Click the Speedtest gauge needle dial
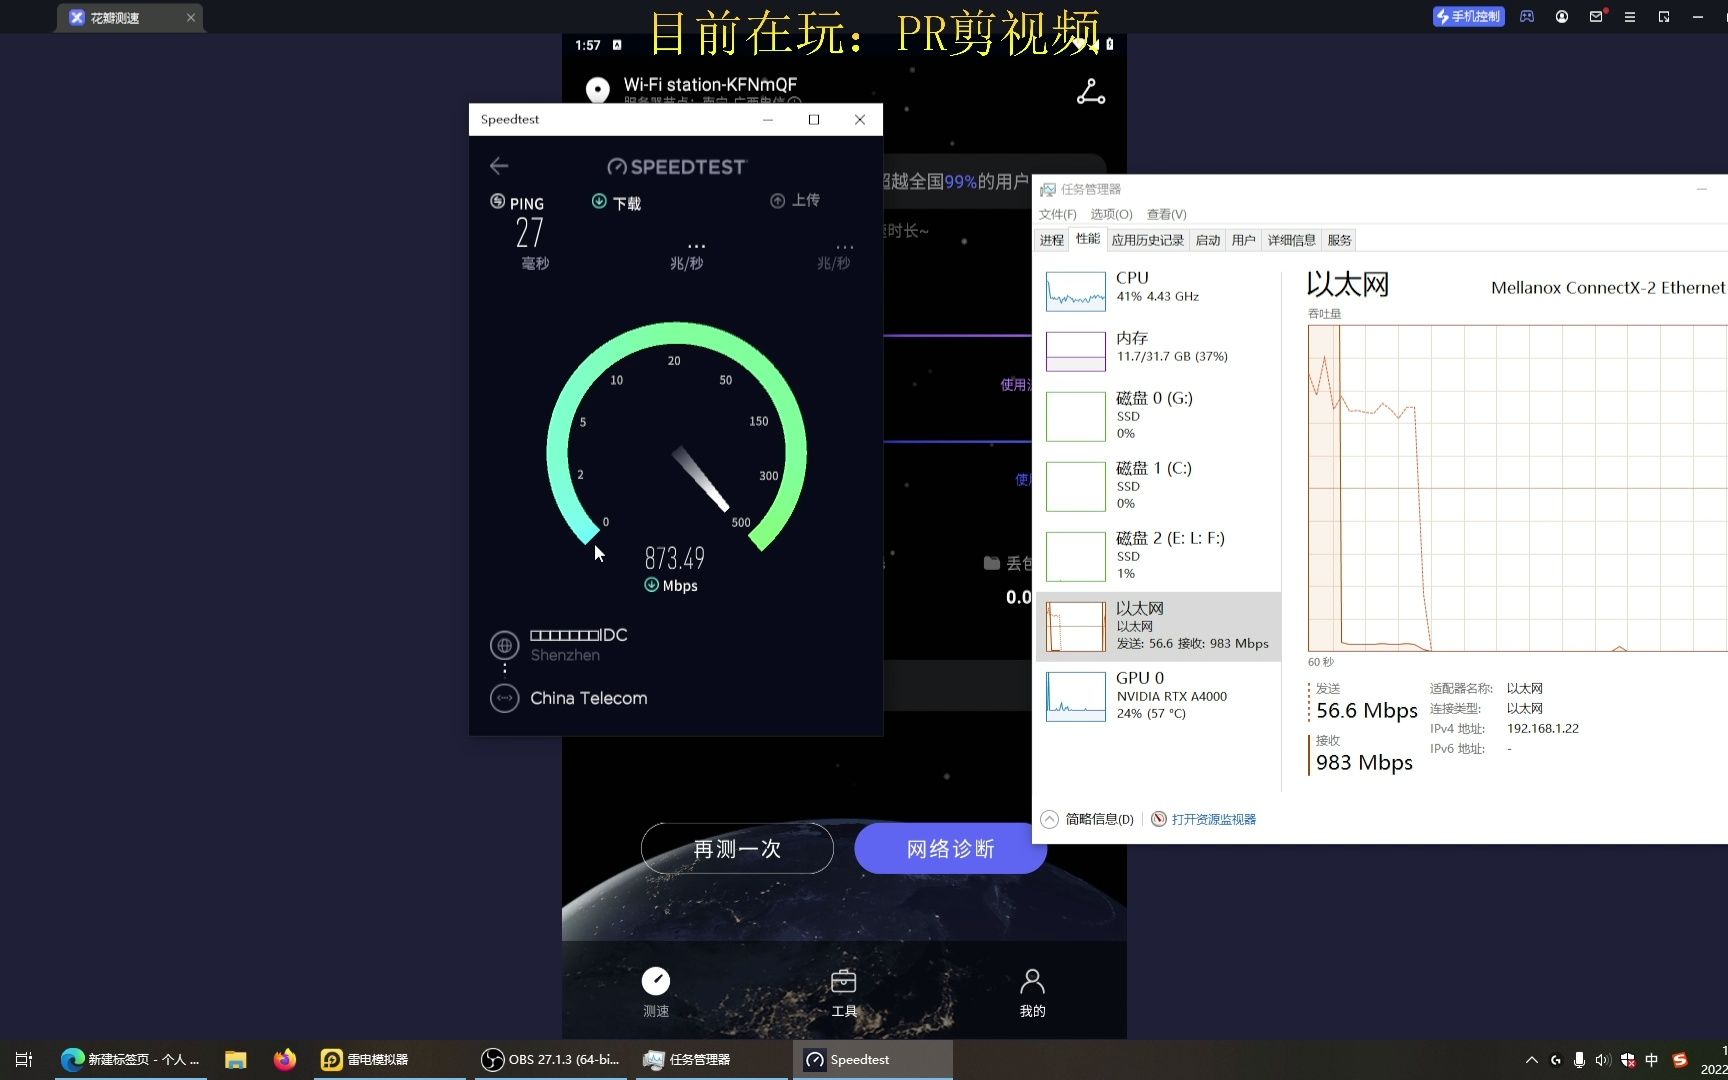This screenshot has height=1080, width=1728. 677,438
